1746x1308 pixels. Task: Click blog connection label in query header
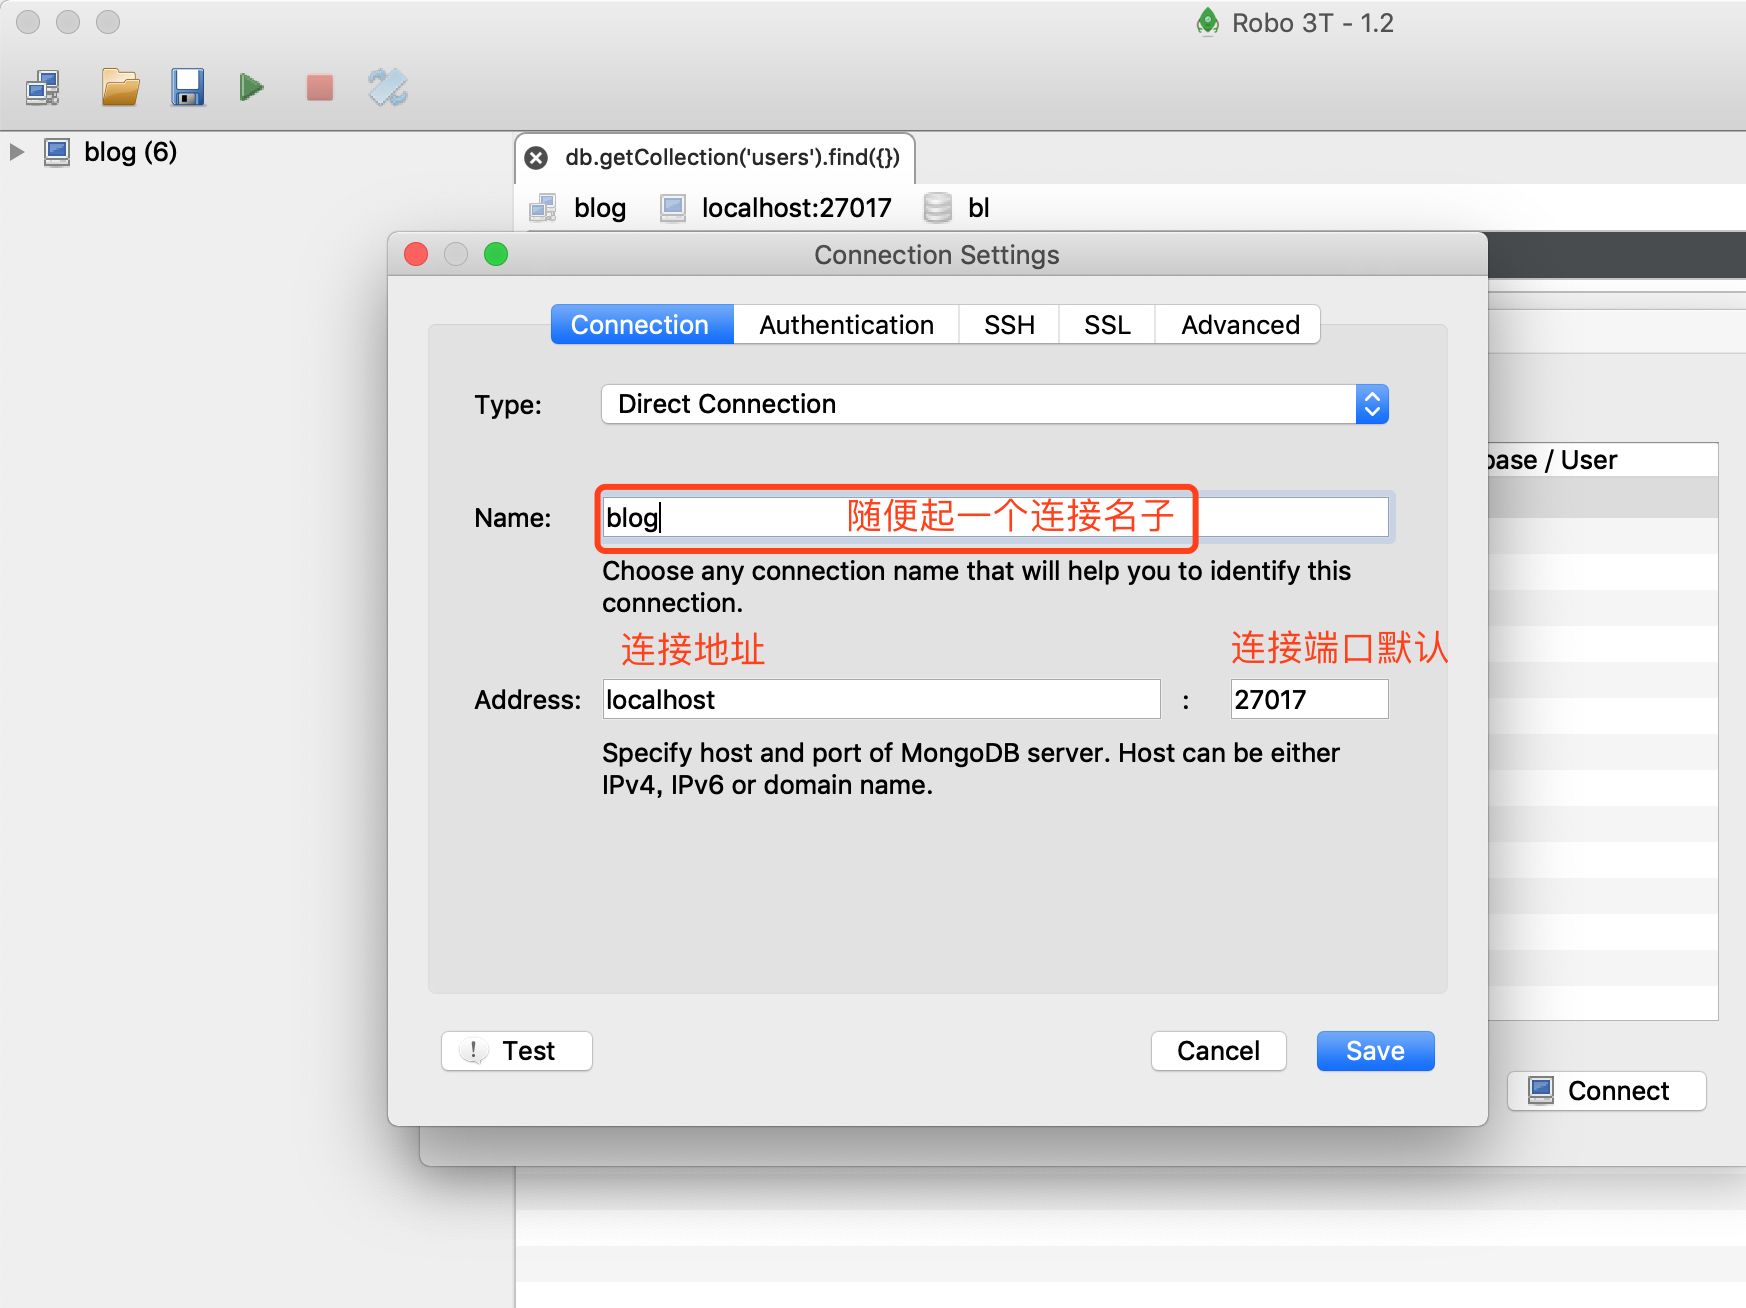(600, 208)
